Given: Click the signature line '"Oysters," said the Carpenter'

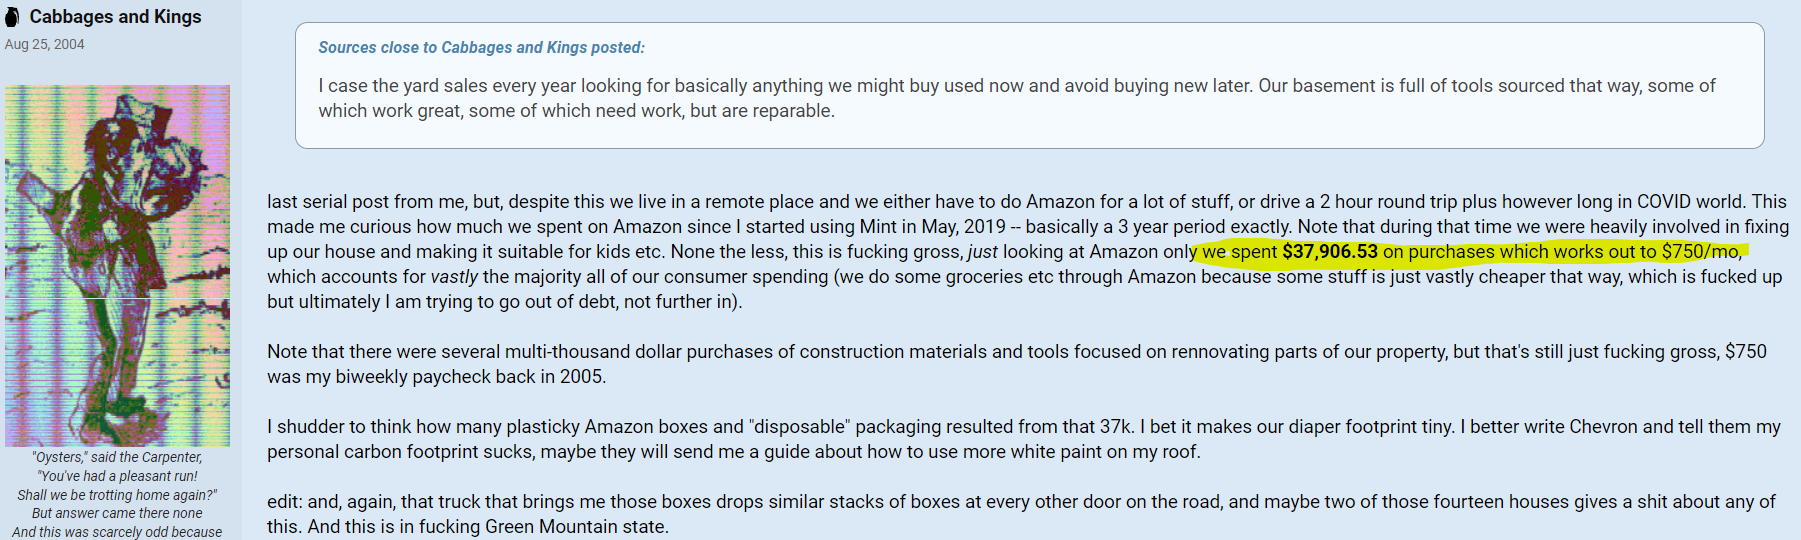Looking at the screenshot, I should 117,457.
